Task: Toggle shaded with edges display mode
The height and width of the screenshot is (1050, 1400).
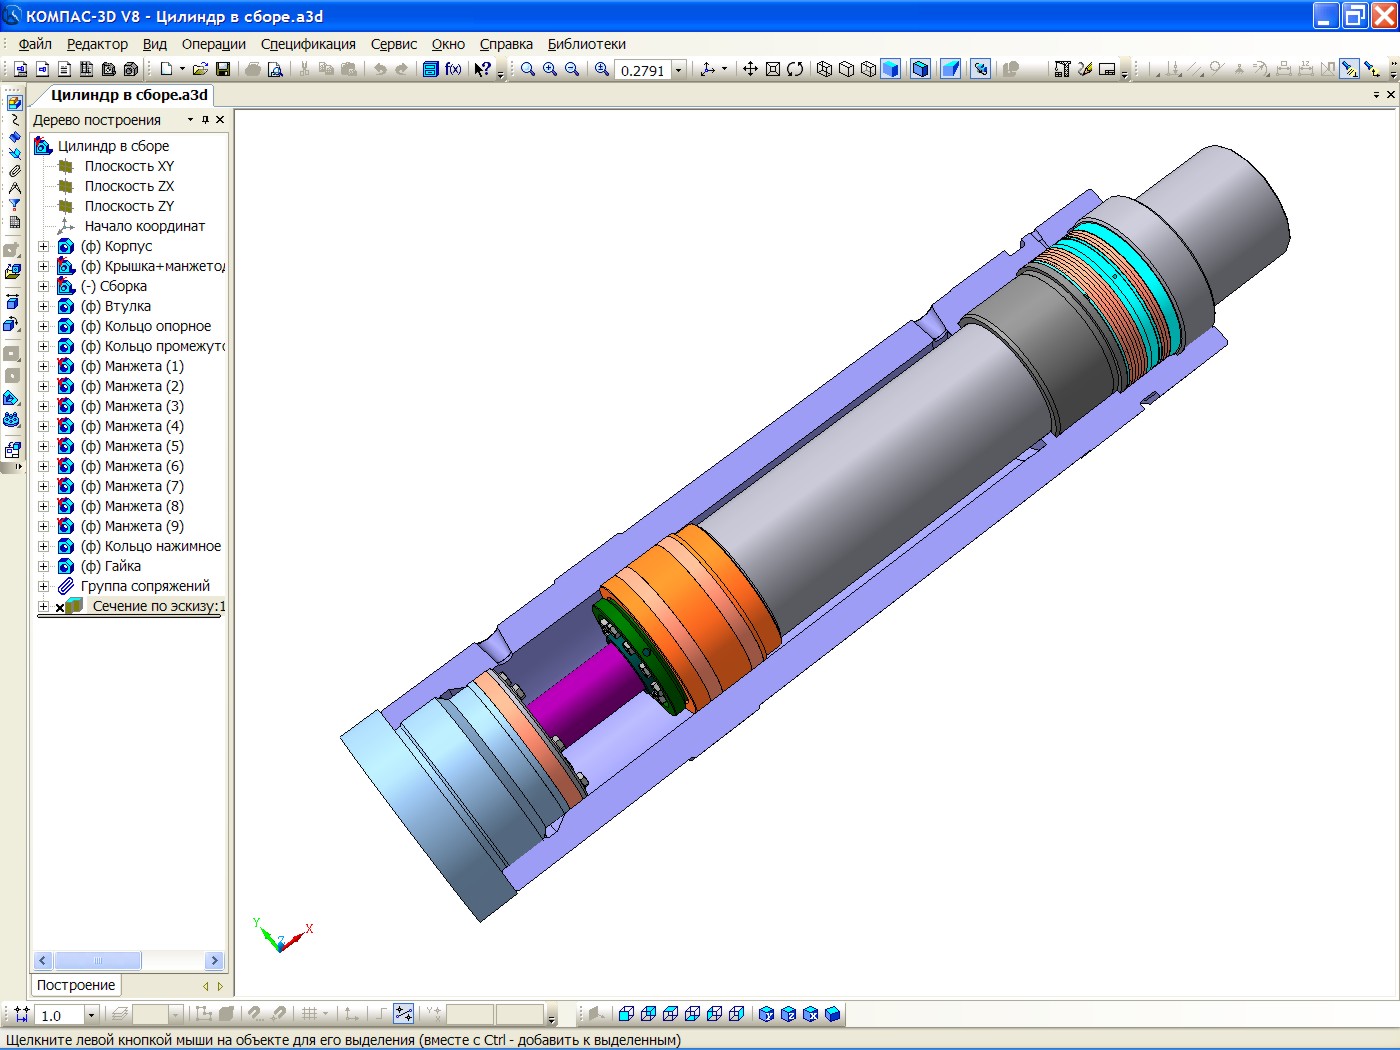Action: pyautogui.click(x=920, y=69)
